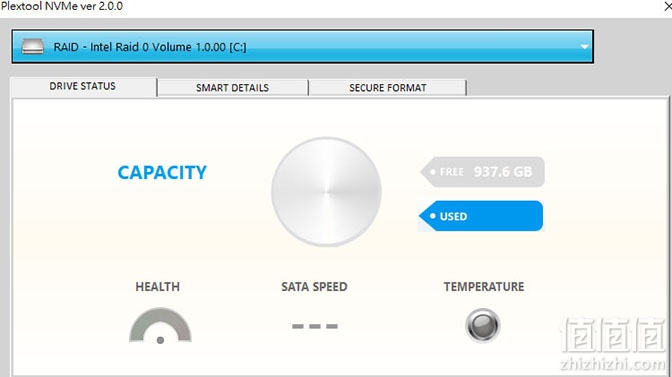The height and width of the screenshot is (377, 672).
Task: Click the white dot on the USED tag
Action: (x=432, y=216)
